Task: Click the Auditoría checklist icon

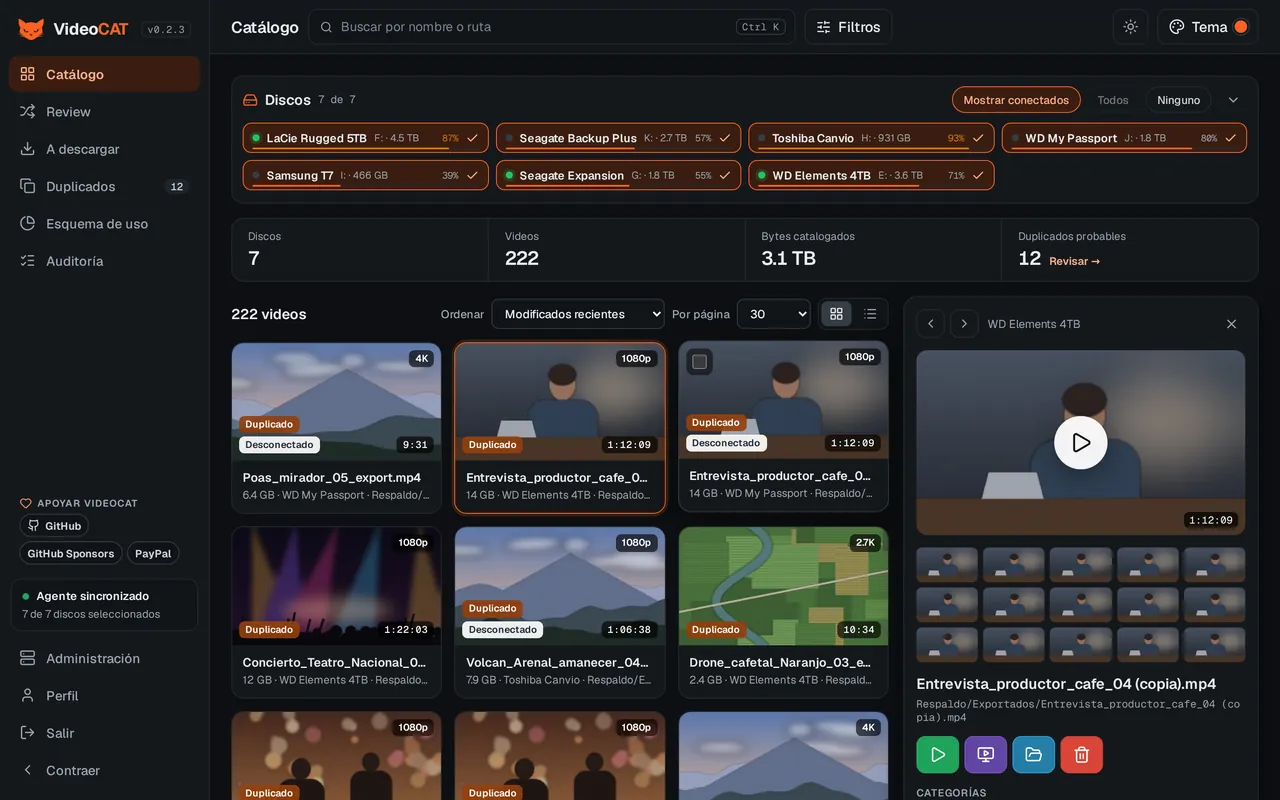Action: [x=28, y=261]
